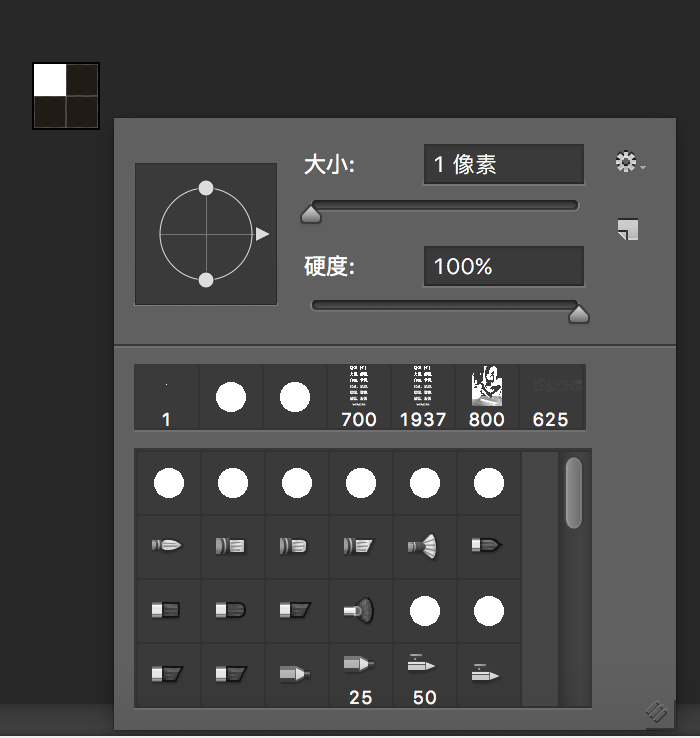Click the brush angle arrow in preview
The width and height of the screenshot is (700, 738).
[262, 234]
